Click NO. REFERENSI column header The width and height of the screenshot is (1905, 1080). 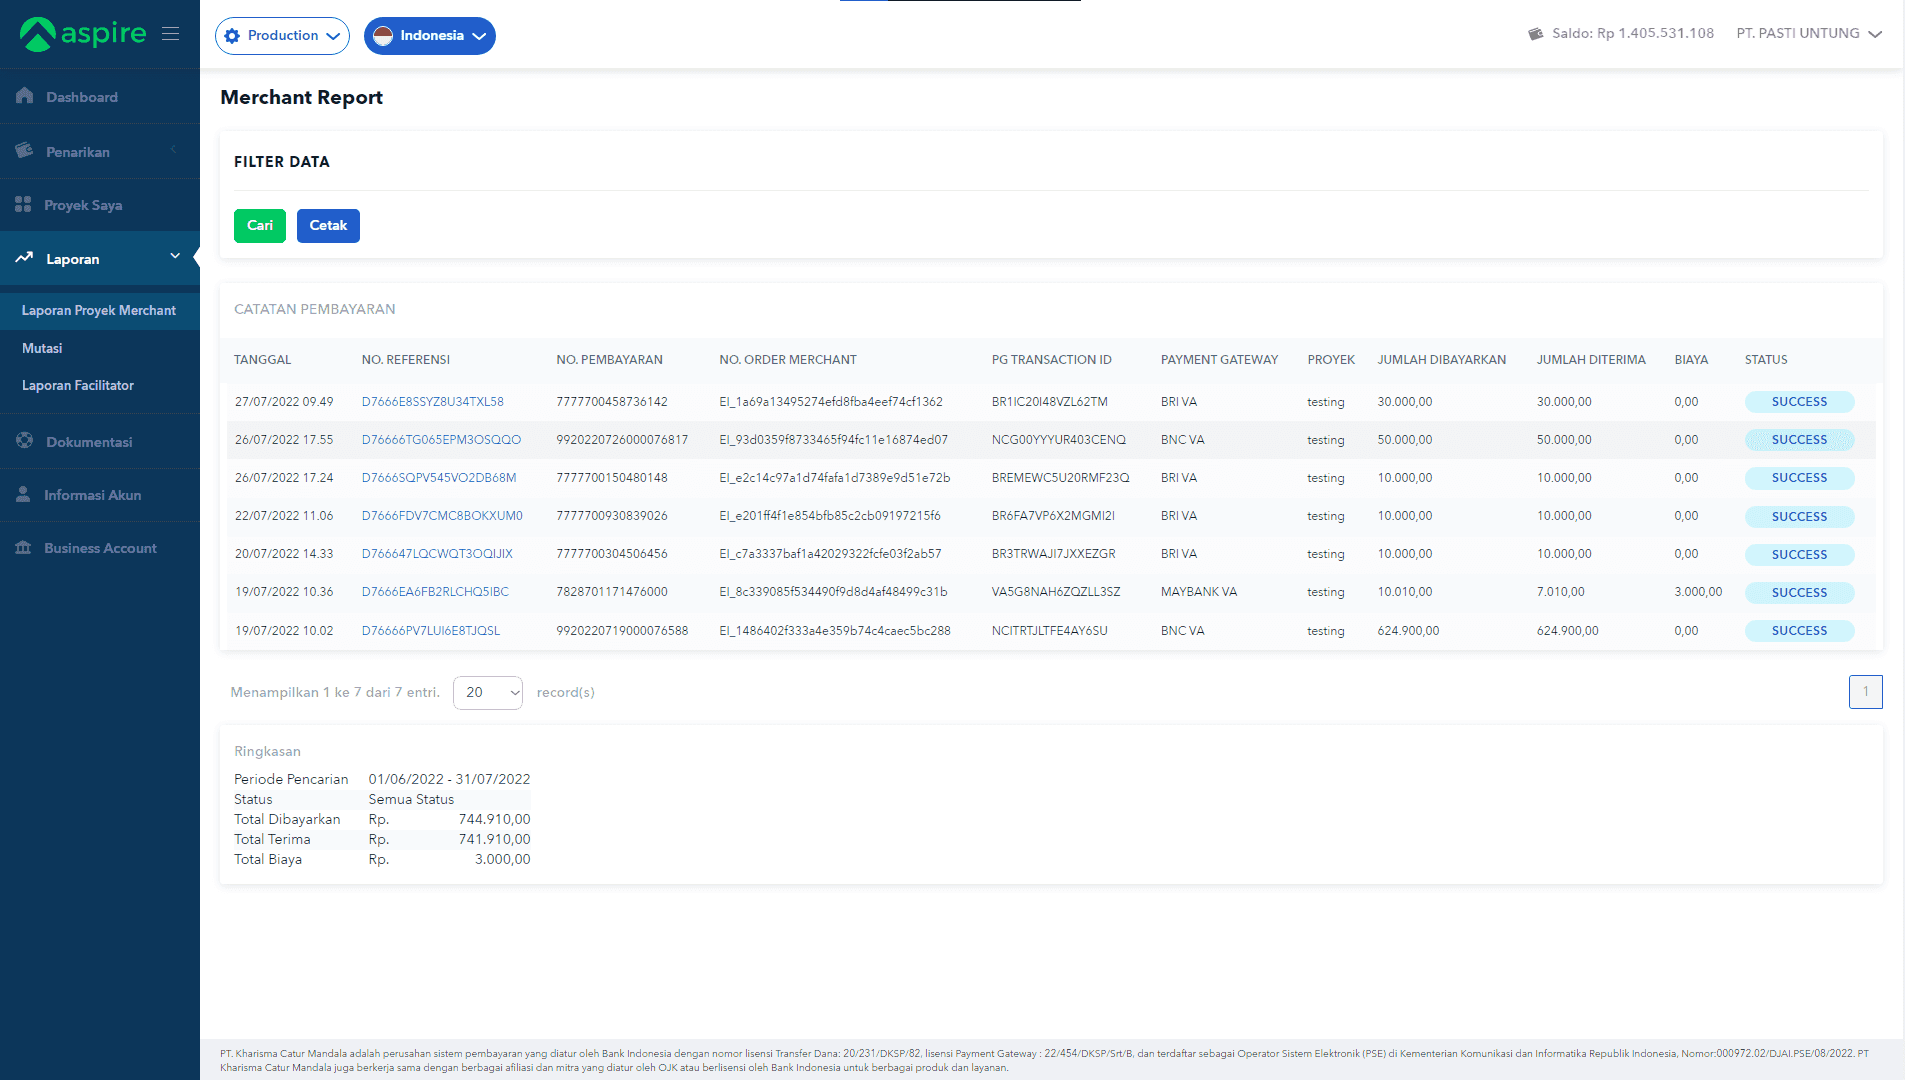point(406,360)
